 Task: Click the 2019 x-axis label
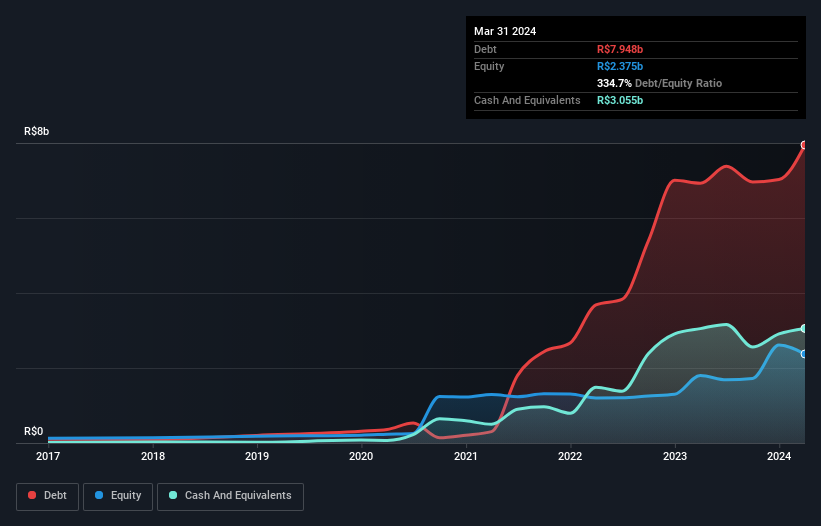tap(257, 456)
